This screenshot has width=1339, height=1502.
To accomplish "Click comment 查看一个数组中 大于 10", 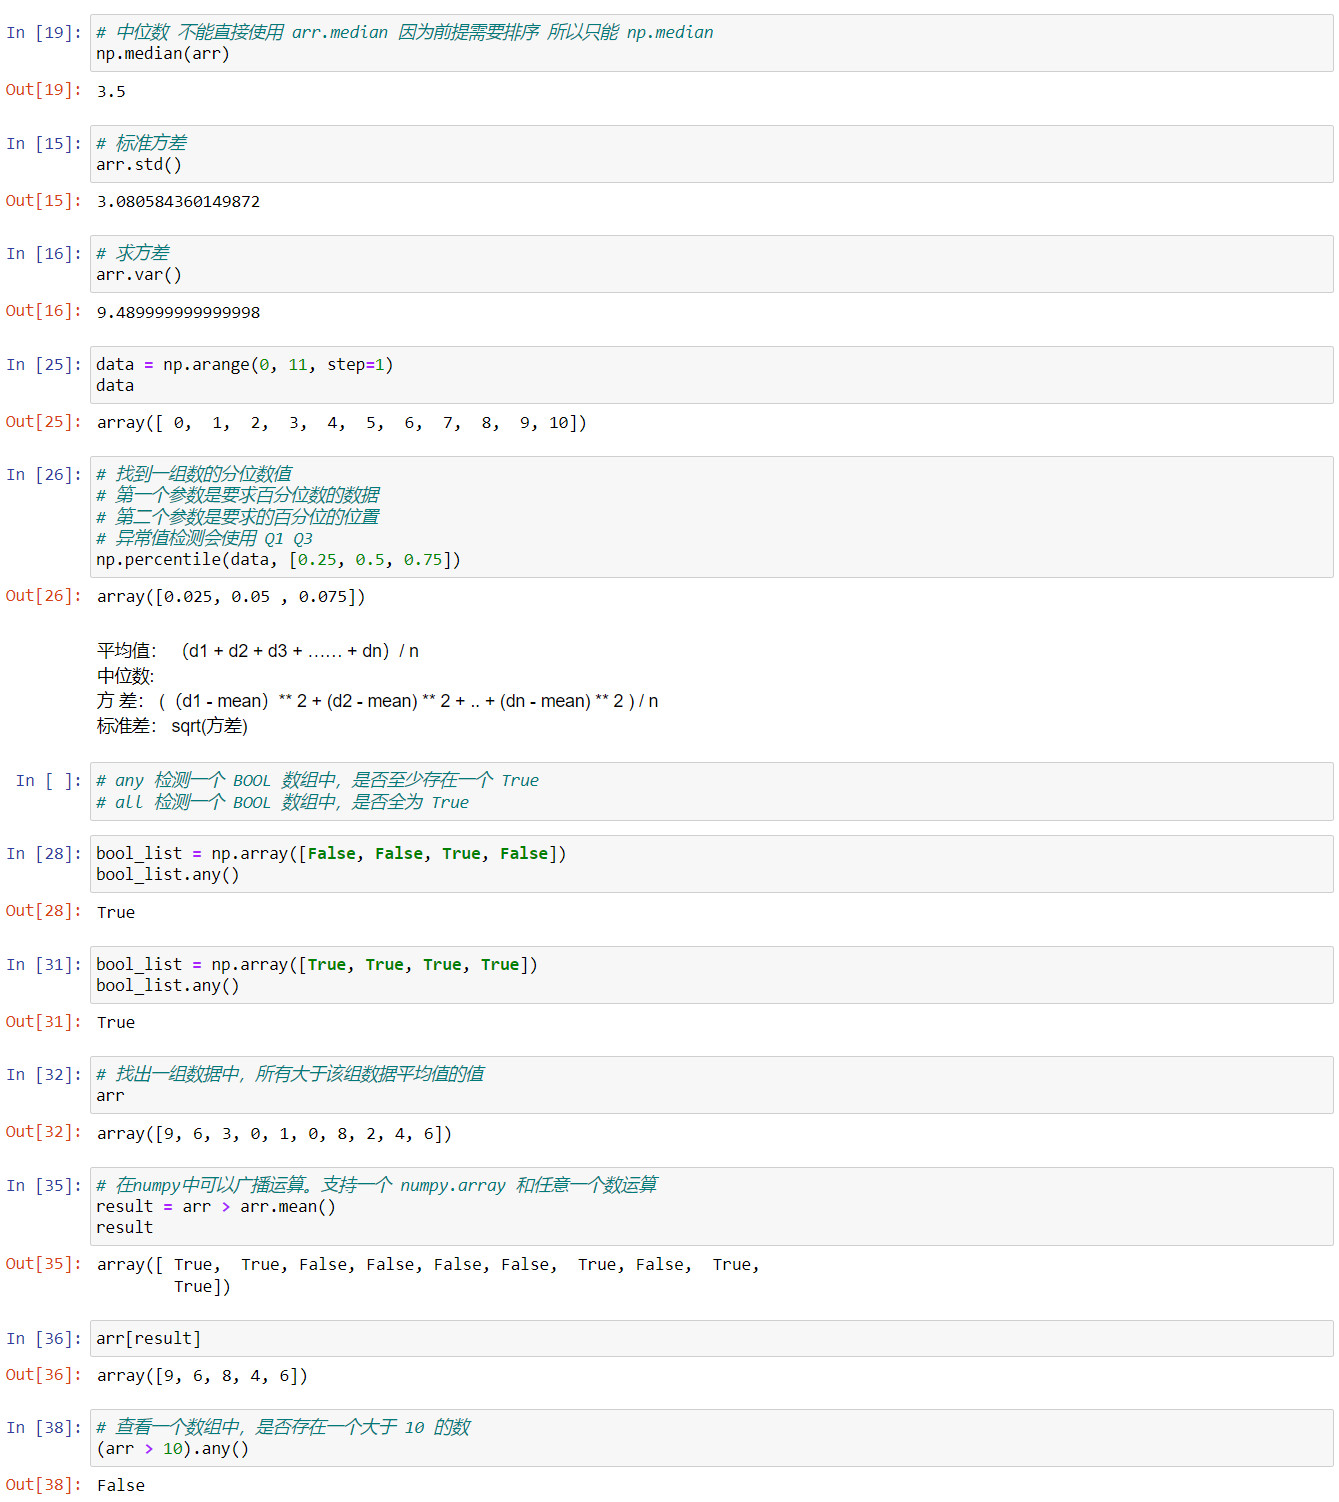I will tap(283, 1427).
